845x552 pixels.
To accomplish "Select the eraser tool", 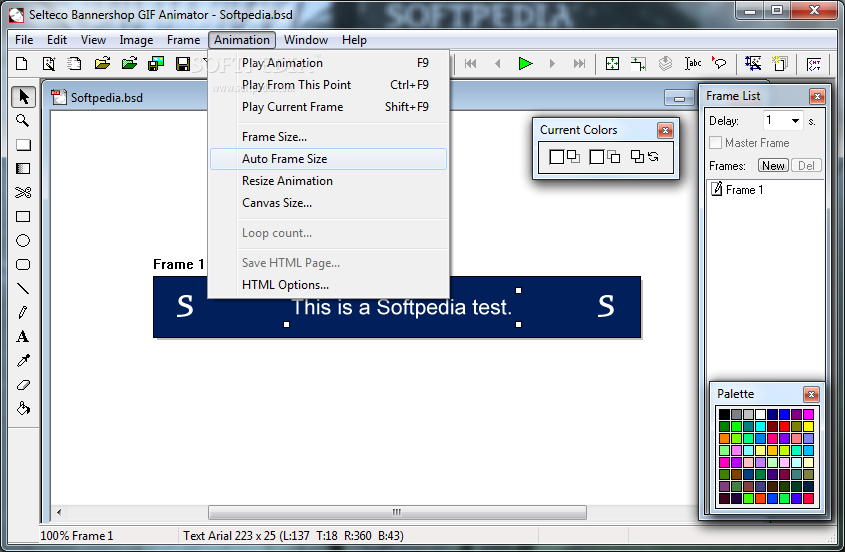I will click(x=23, y=385).
